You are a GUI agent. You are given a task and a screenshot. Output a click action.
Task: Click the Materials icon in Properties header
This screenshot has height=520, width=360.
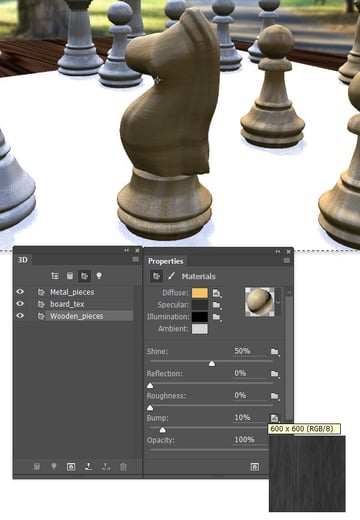[x=156, y=276]
